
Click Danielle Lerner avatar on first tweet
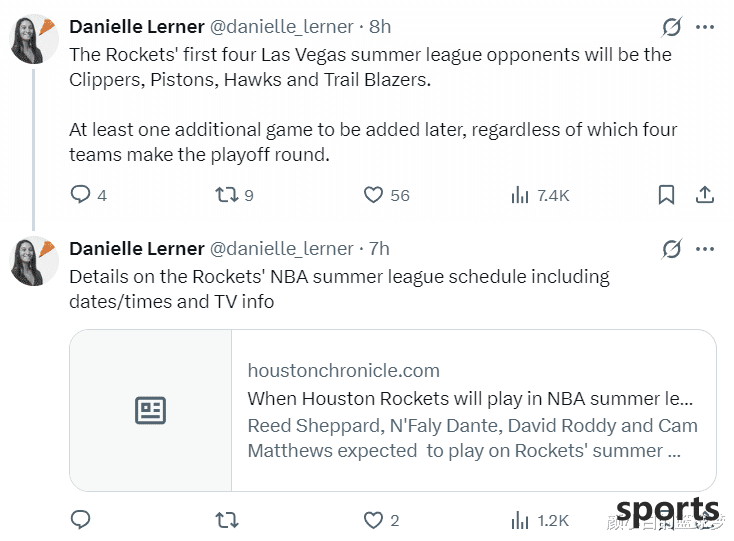pos(34,40)
